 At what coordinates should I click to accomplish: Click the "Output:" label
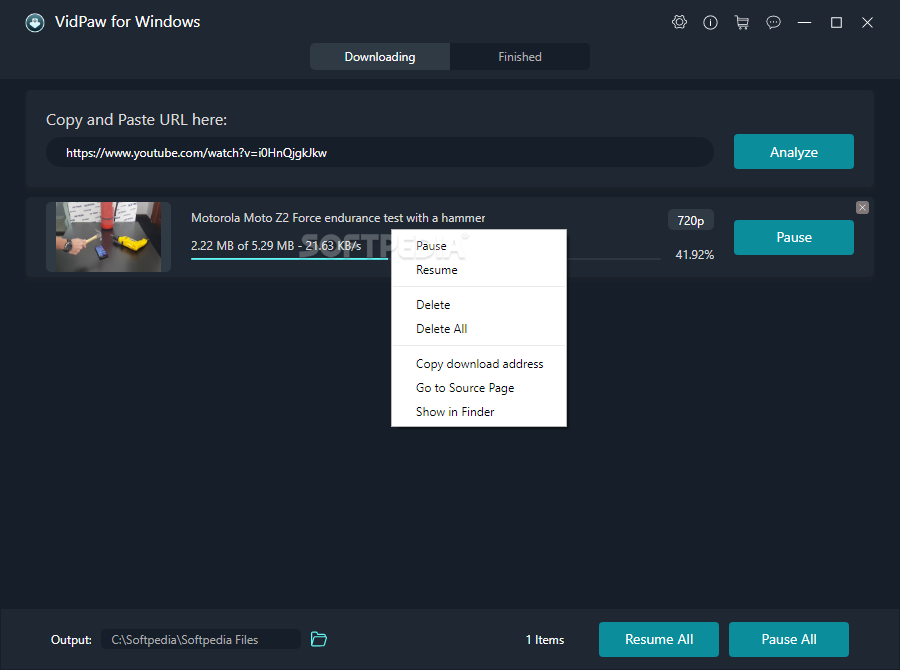coord(71,640)
